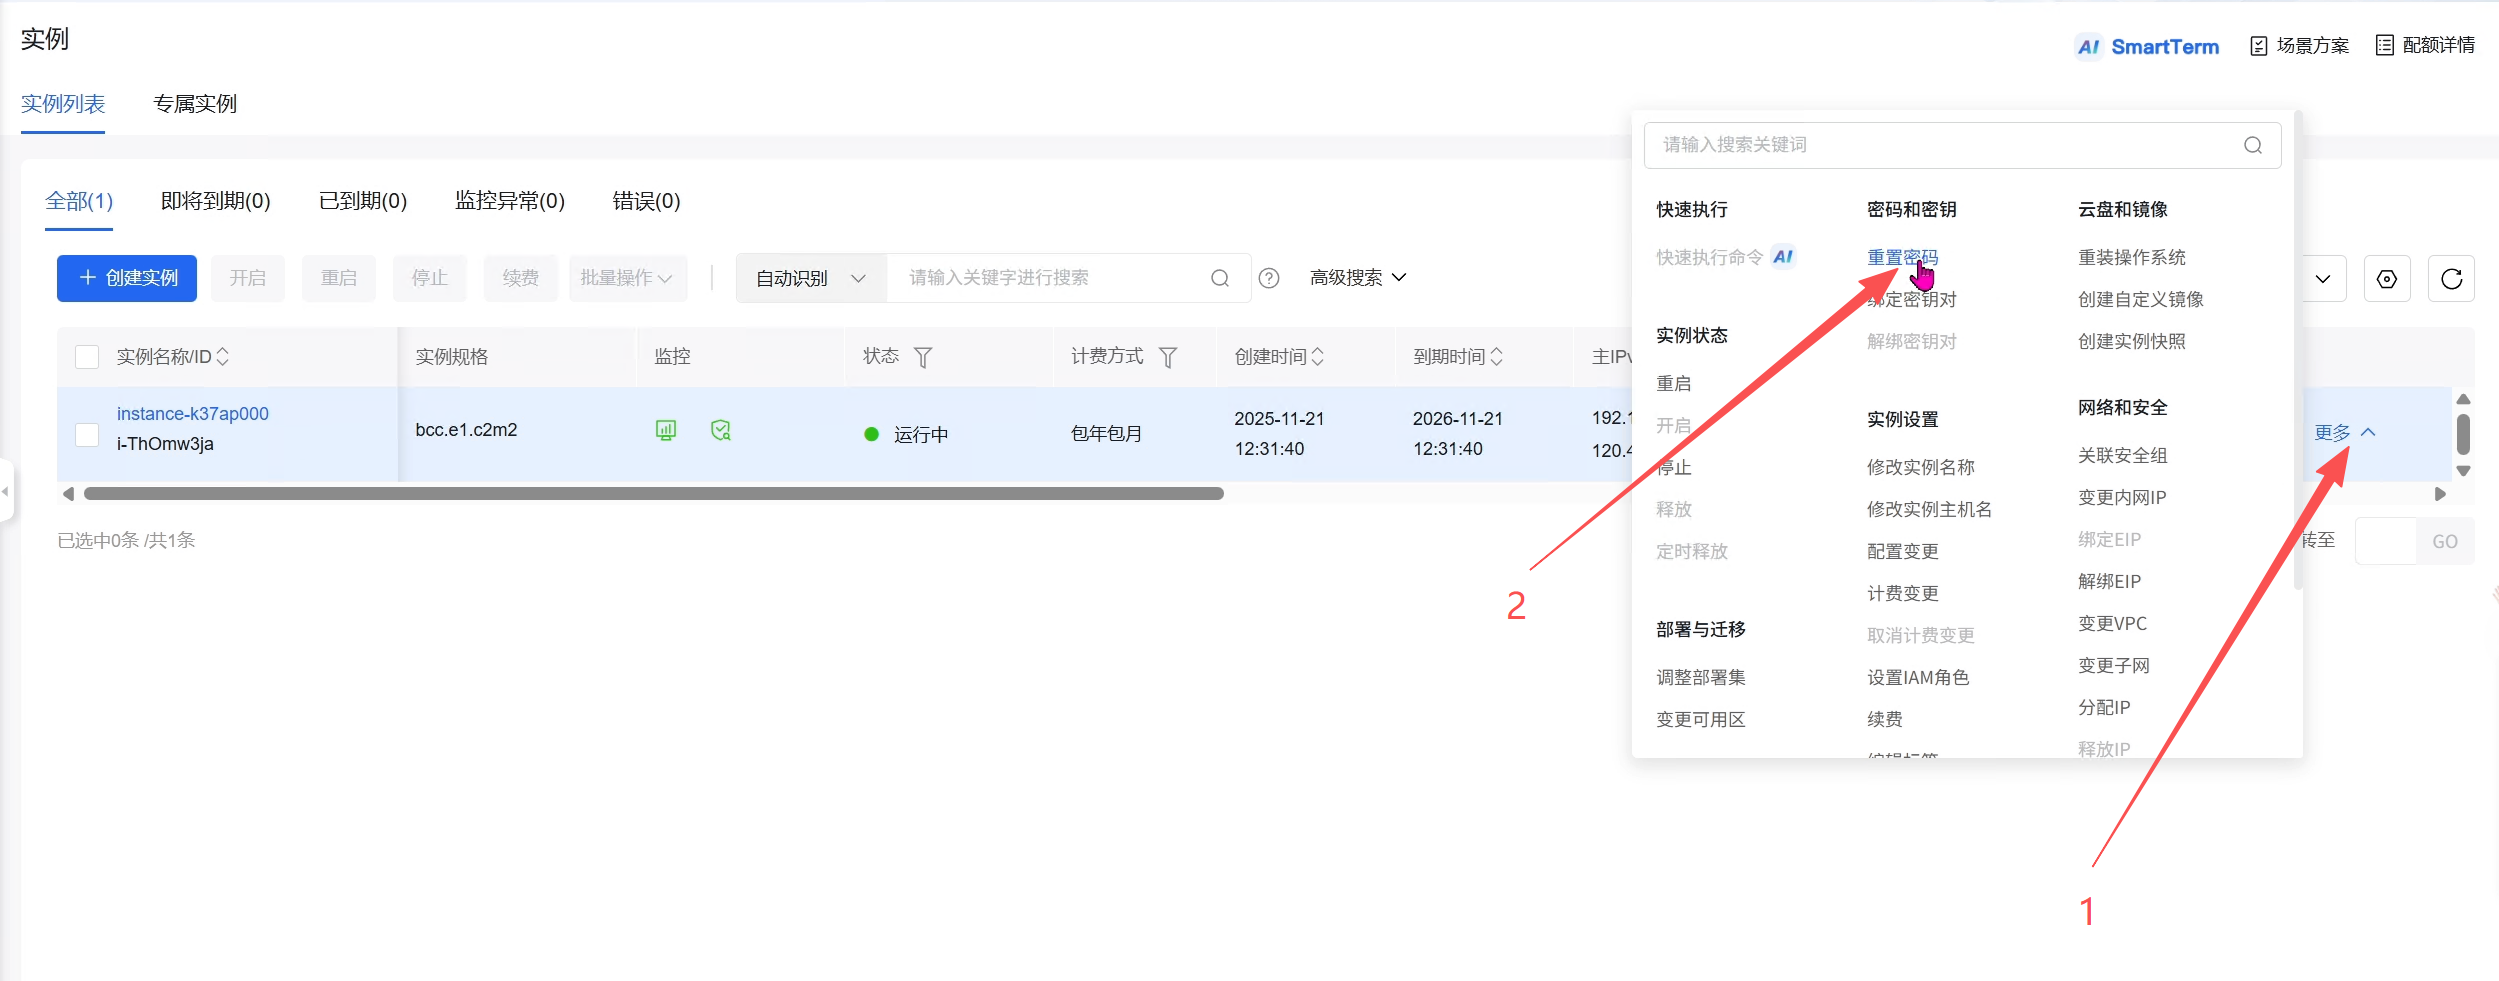
Task: View monitoring chart icon for instance-k37ap000
Action: coord(666,430)
